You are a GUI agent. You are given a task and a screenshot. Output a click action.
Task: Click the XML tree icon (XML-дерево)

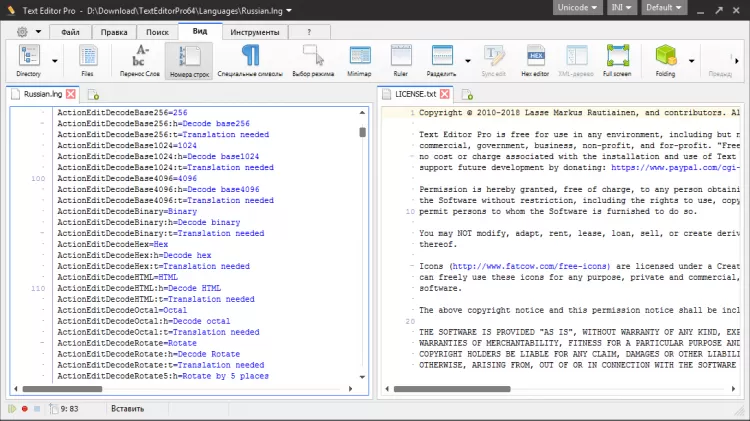click(x=576, y=60)
